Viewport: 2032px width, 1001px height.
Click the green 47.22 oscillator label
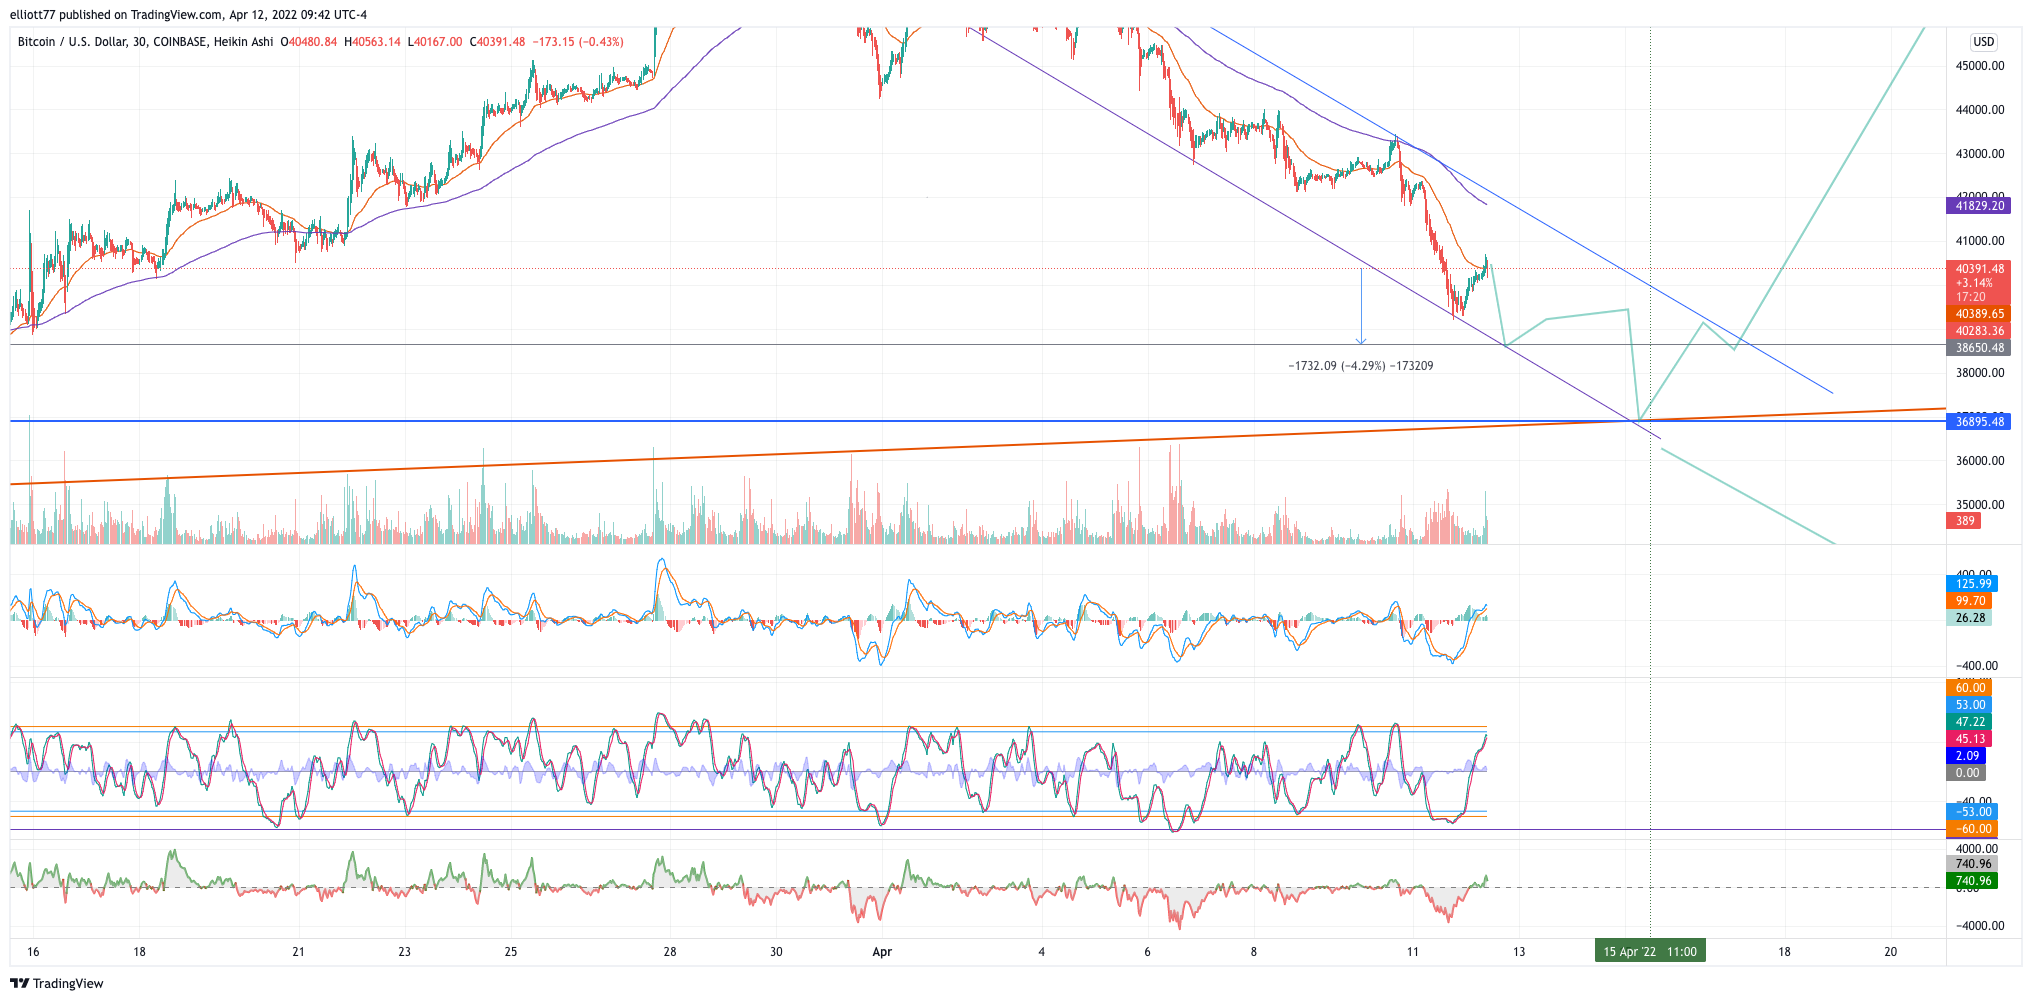pos(1969,722)
